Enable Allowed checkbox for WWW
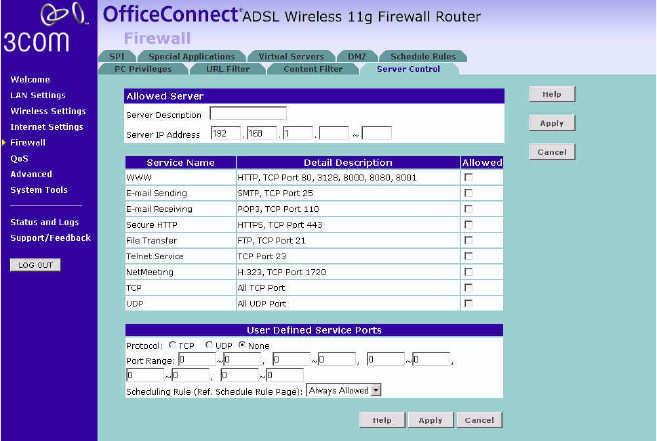Screen dimensions: 657x441 tap(468, 177)
